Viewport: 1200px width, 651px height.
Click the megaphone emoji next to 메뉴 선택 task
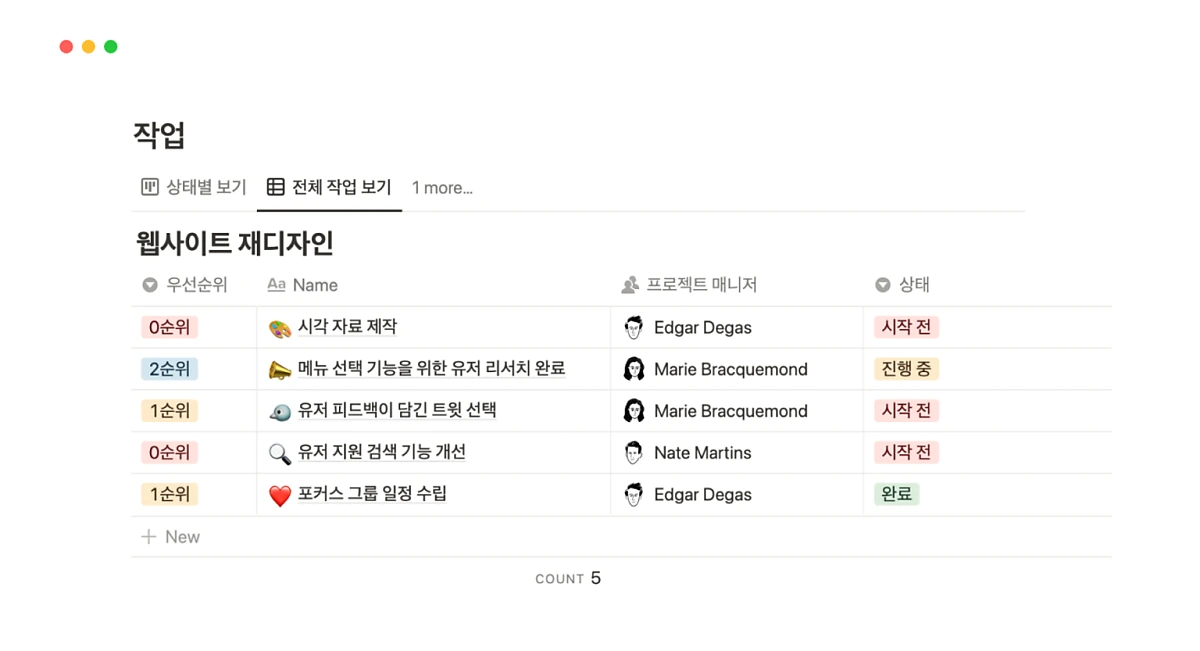coord(280,369)
